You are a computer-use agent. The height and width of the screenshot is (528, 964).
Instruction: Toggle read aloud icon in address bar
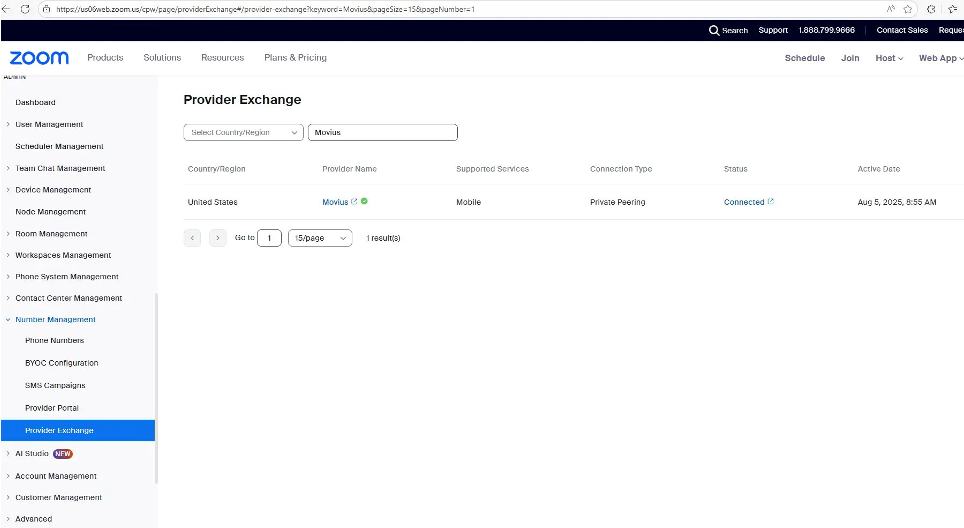click(890, 9)
